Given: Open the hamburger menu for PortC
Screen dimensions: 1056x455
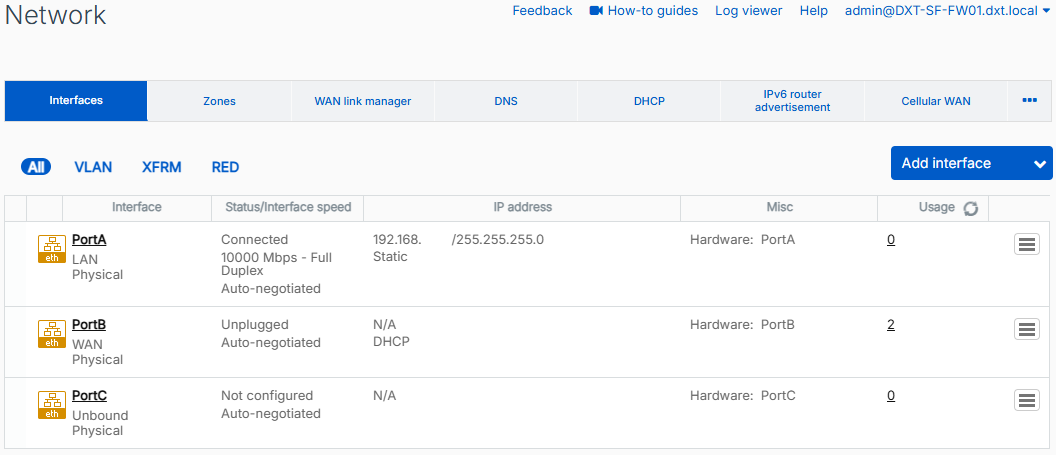Looking at the screenshot, I should click(x=1027, y=400).
